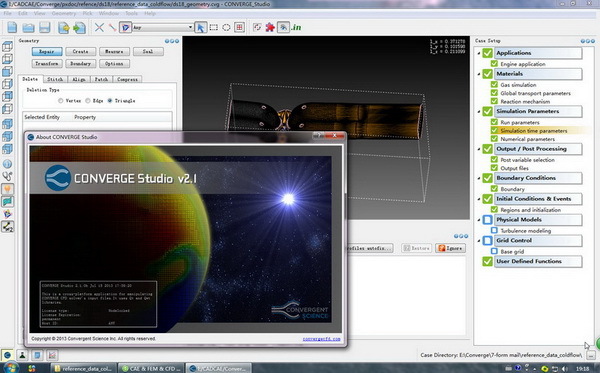The image size is (600, 373).
Task: Switch to the Compress tab
Action: coord(127,79)
